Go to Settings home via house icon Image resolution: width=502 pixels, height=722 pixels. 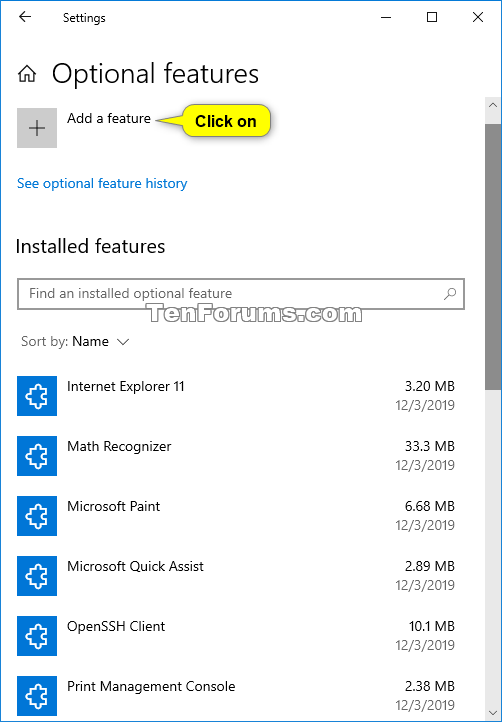tap(27, 74)
